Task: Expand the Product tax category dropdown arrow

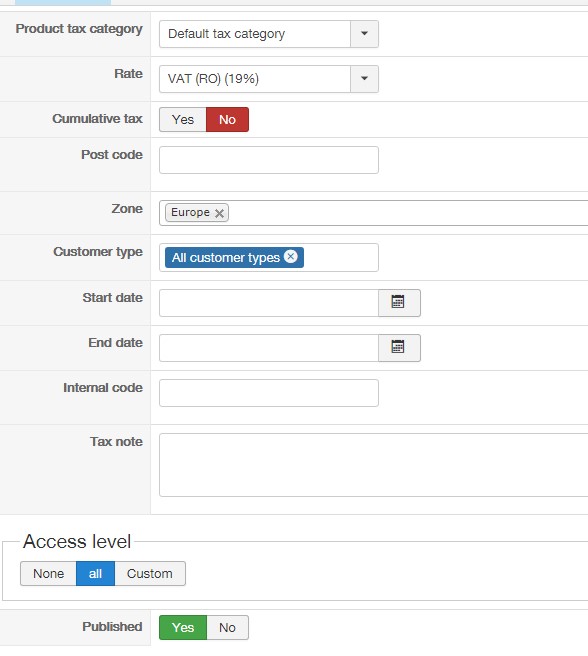Action: [x=365, y=34]
